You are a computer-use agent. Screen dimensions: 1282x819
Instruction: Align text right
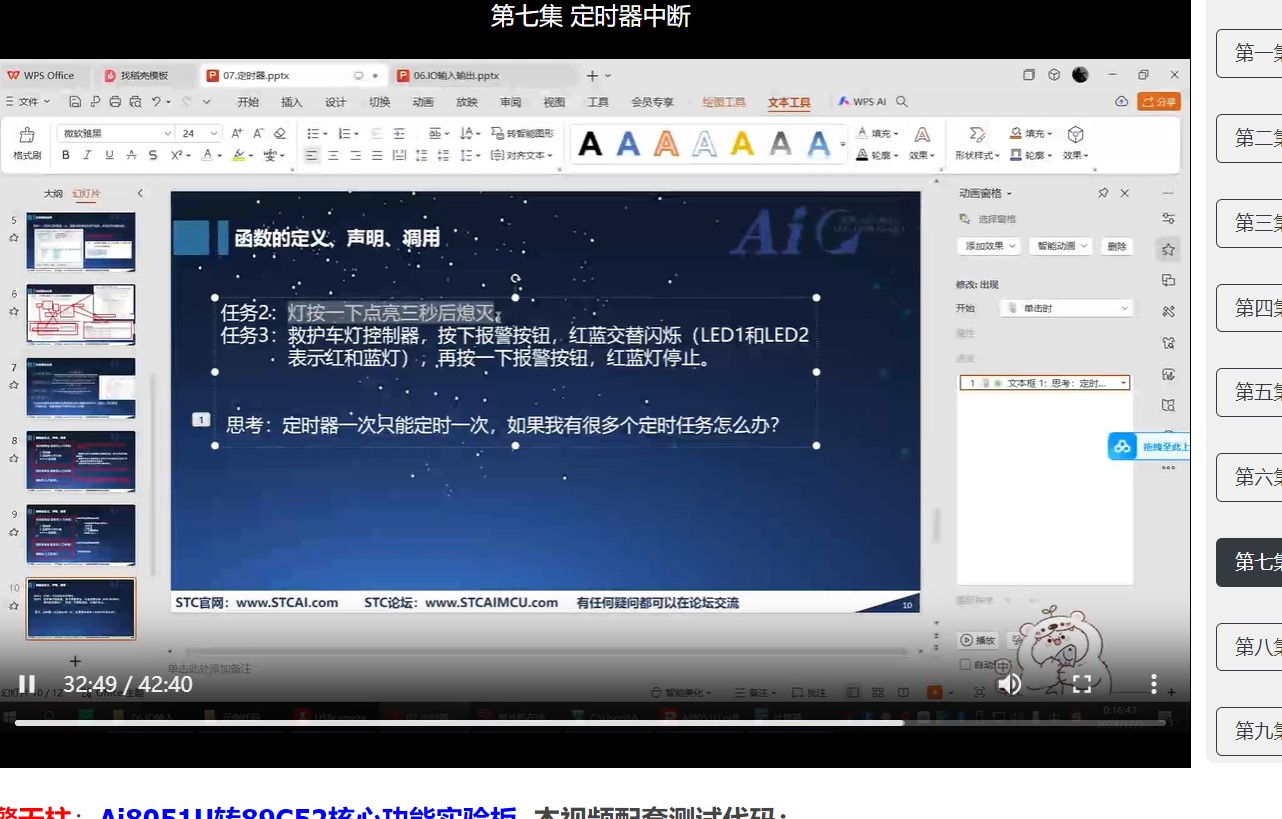[355, 155]
